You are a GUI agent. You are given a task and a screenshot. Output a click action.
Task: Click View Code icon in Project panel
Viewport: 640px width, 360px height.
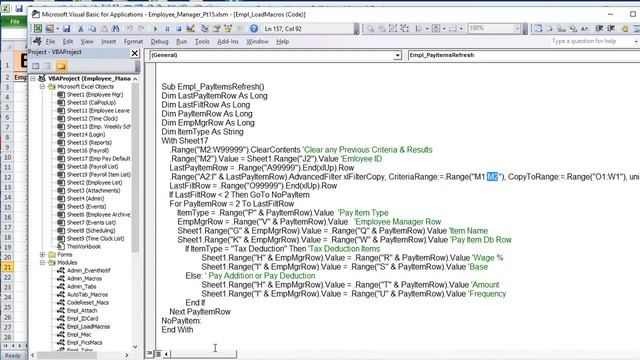(36, 66)
